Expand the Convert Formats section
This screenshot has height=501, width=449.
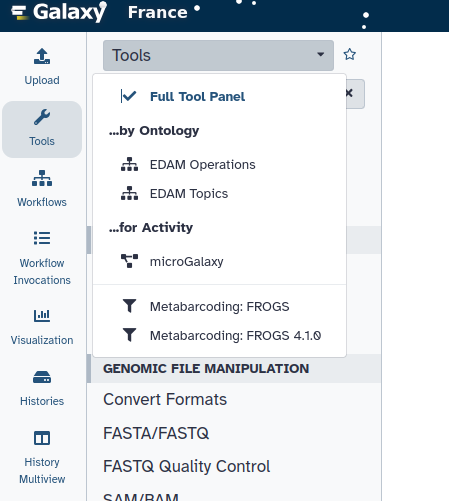tap(165, 399)
